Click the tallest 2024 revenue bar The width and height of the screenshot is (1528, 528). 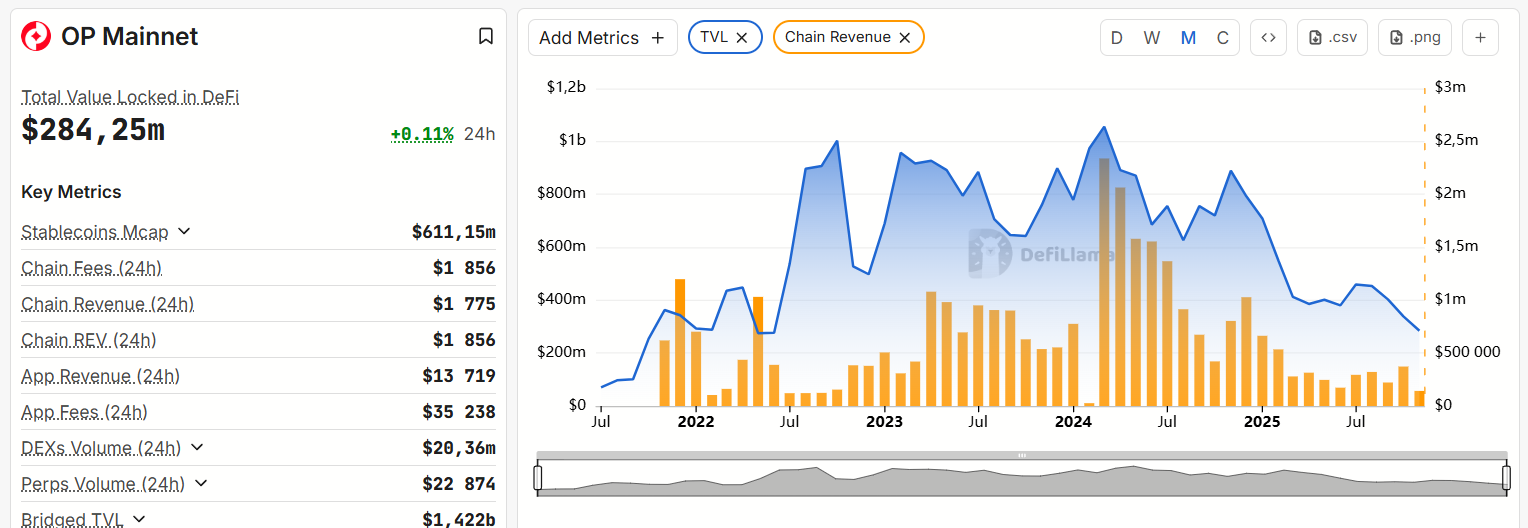(x=1104, y=282)
